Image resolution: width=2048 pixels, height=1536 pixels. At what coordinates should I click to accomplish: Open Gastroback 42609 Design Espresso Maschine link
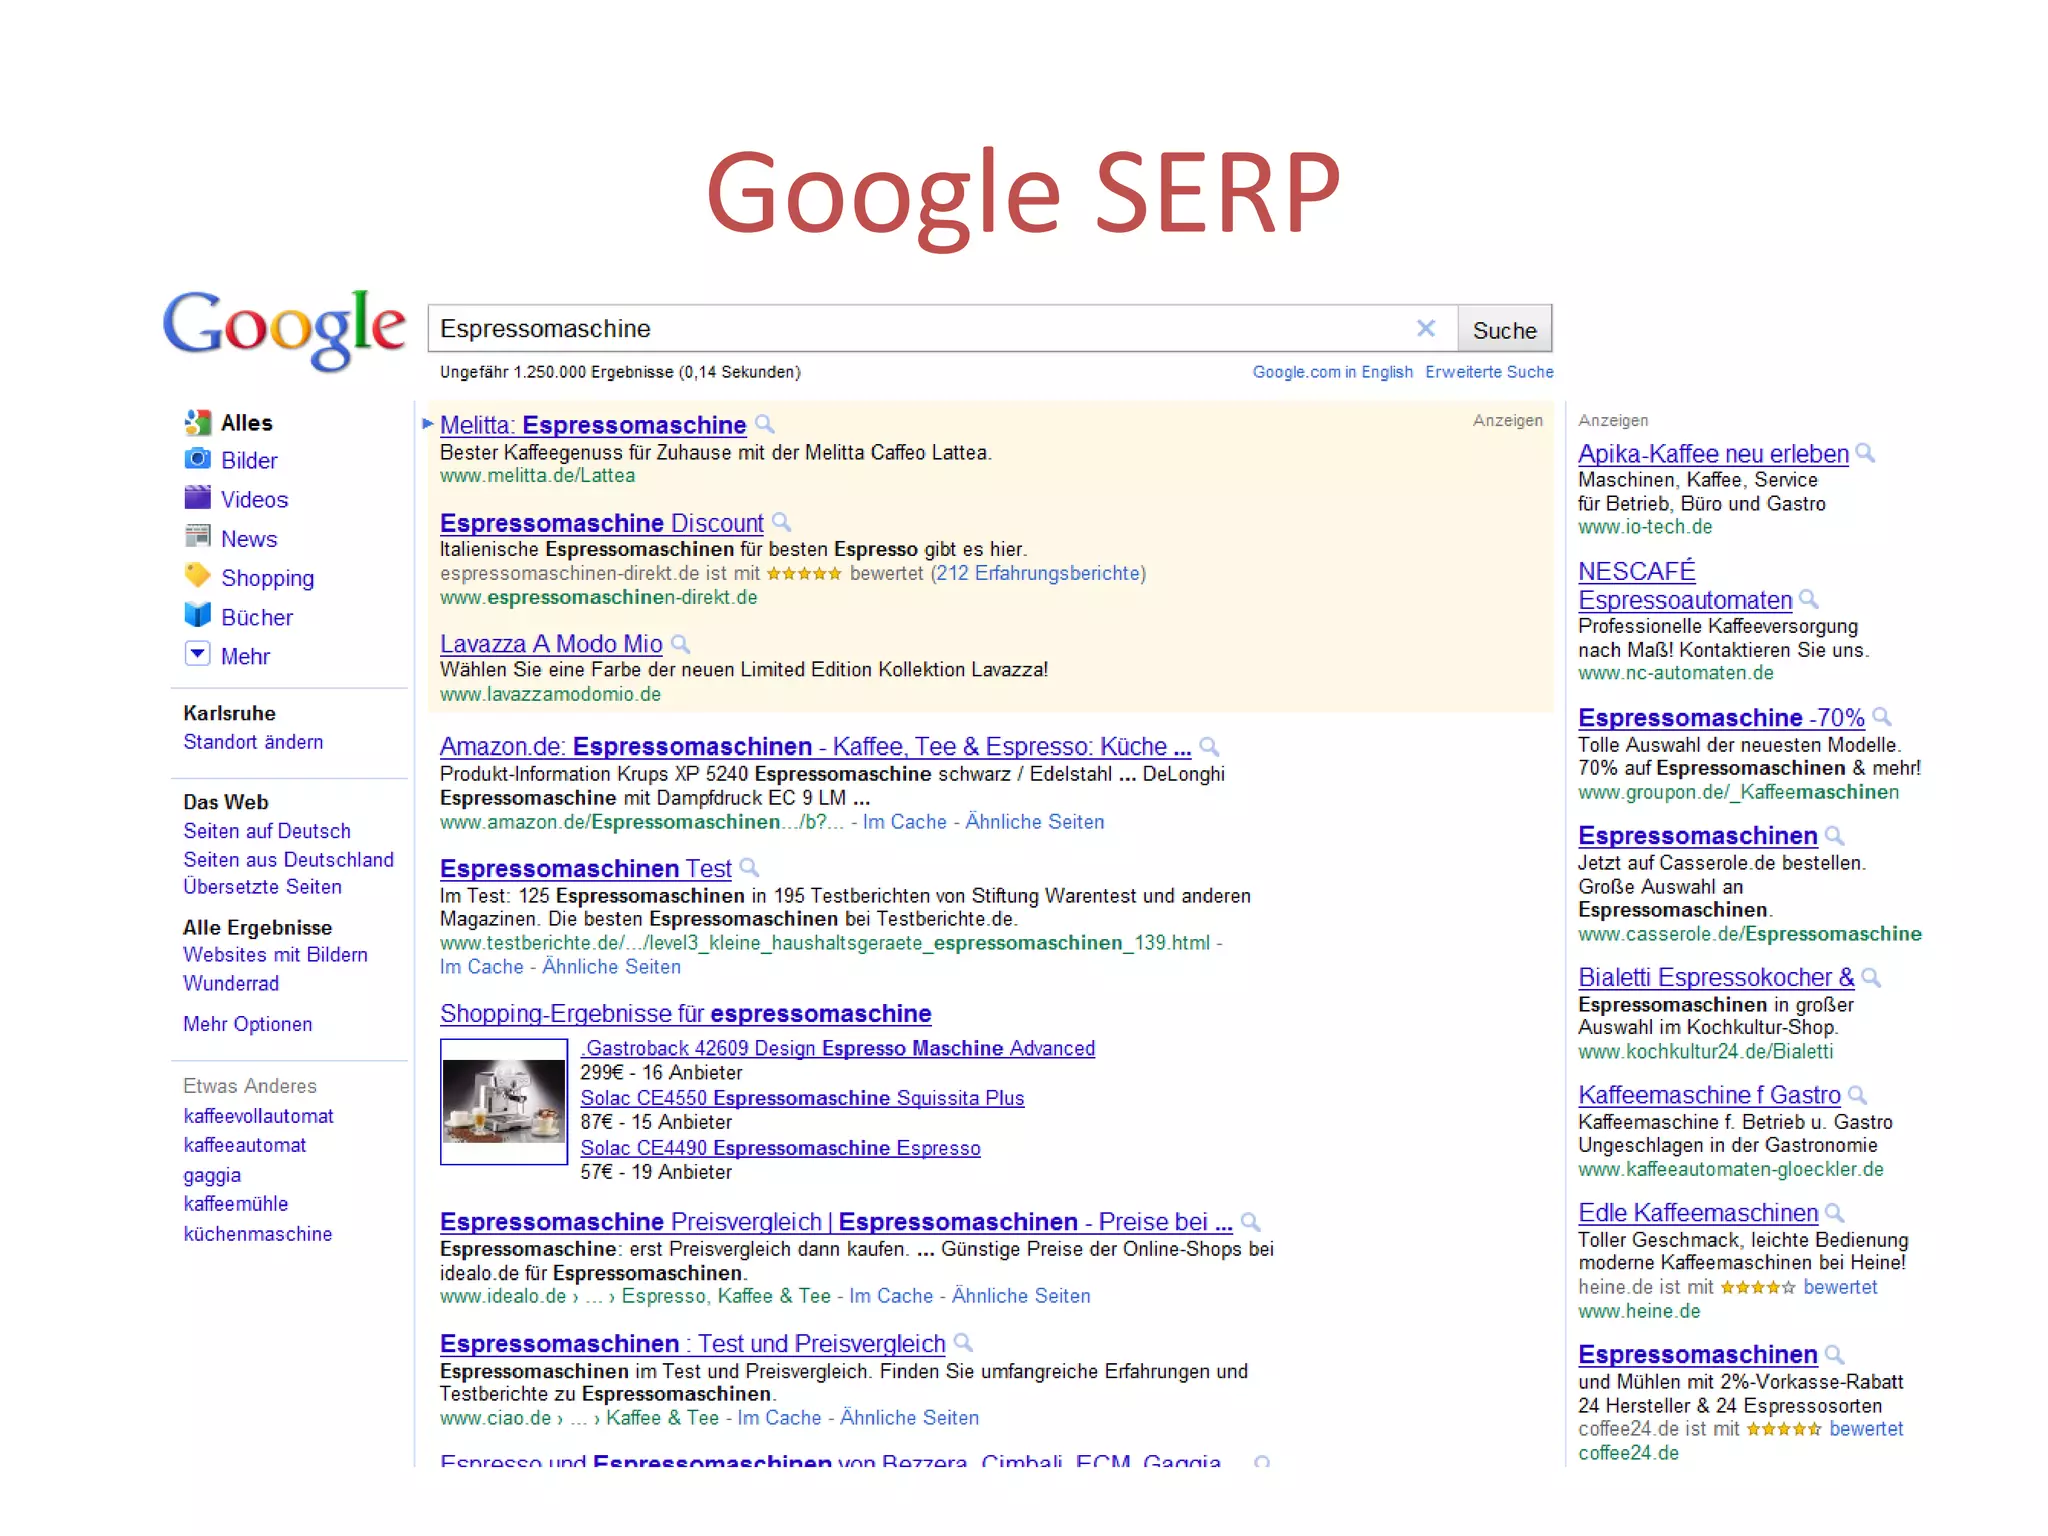tap(838, 1048)
